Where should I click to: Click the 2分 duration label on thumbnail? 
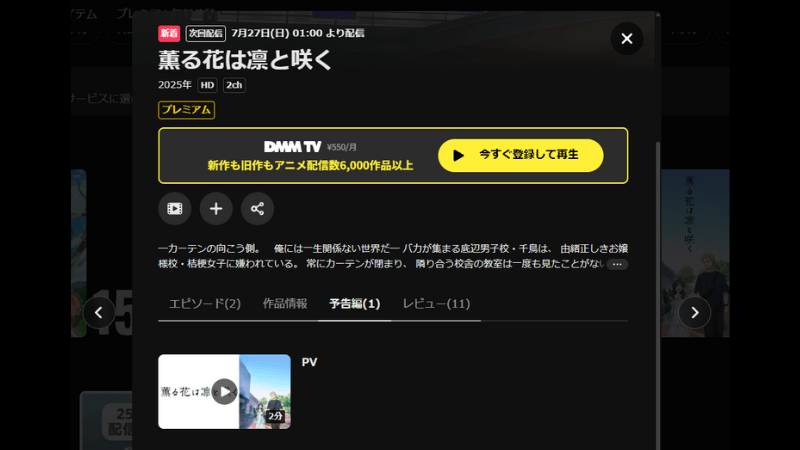[x=276, y=416]
